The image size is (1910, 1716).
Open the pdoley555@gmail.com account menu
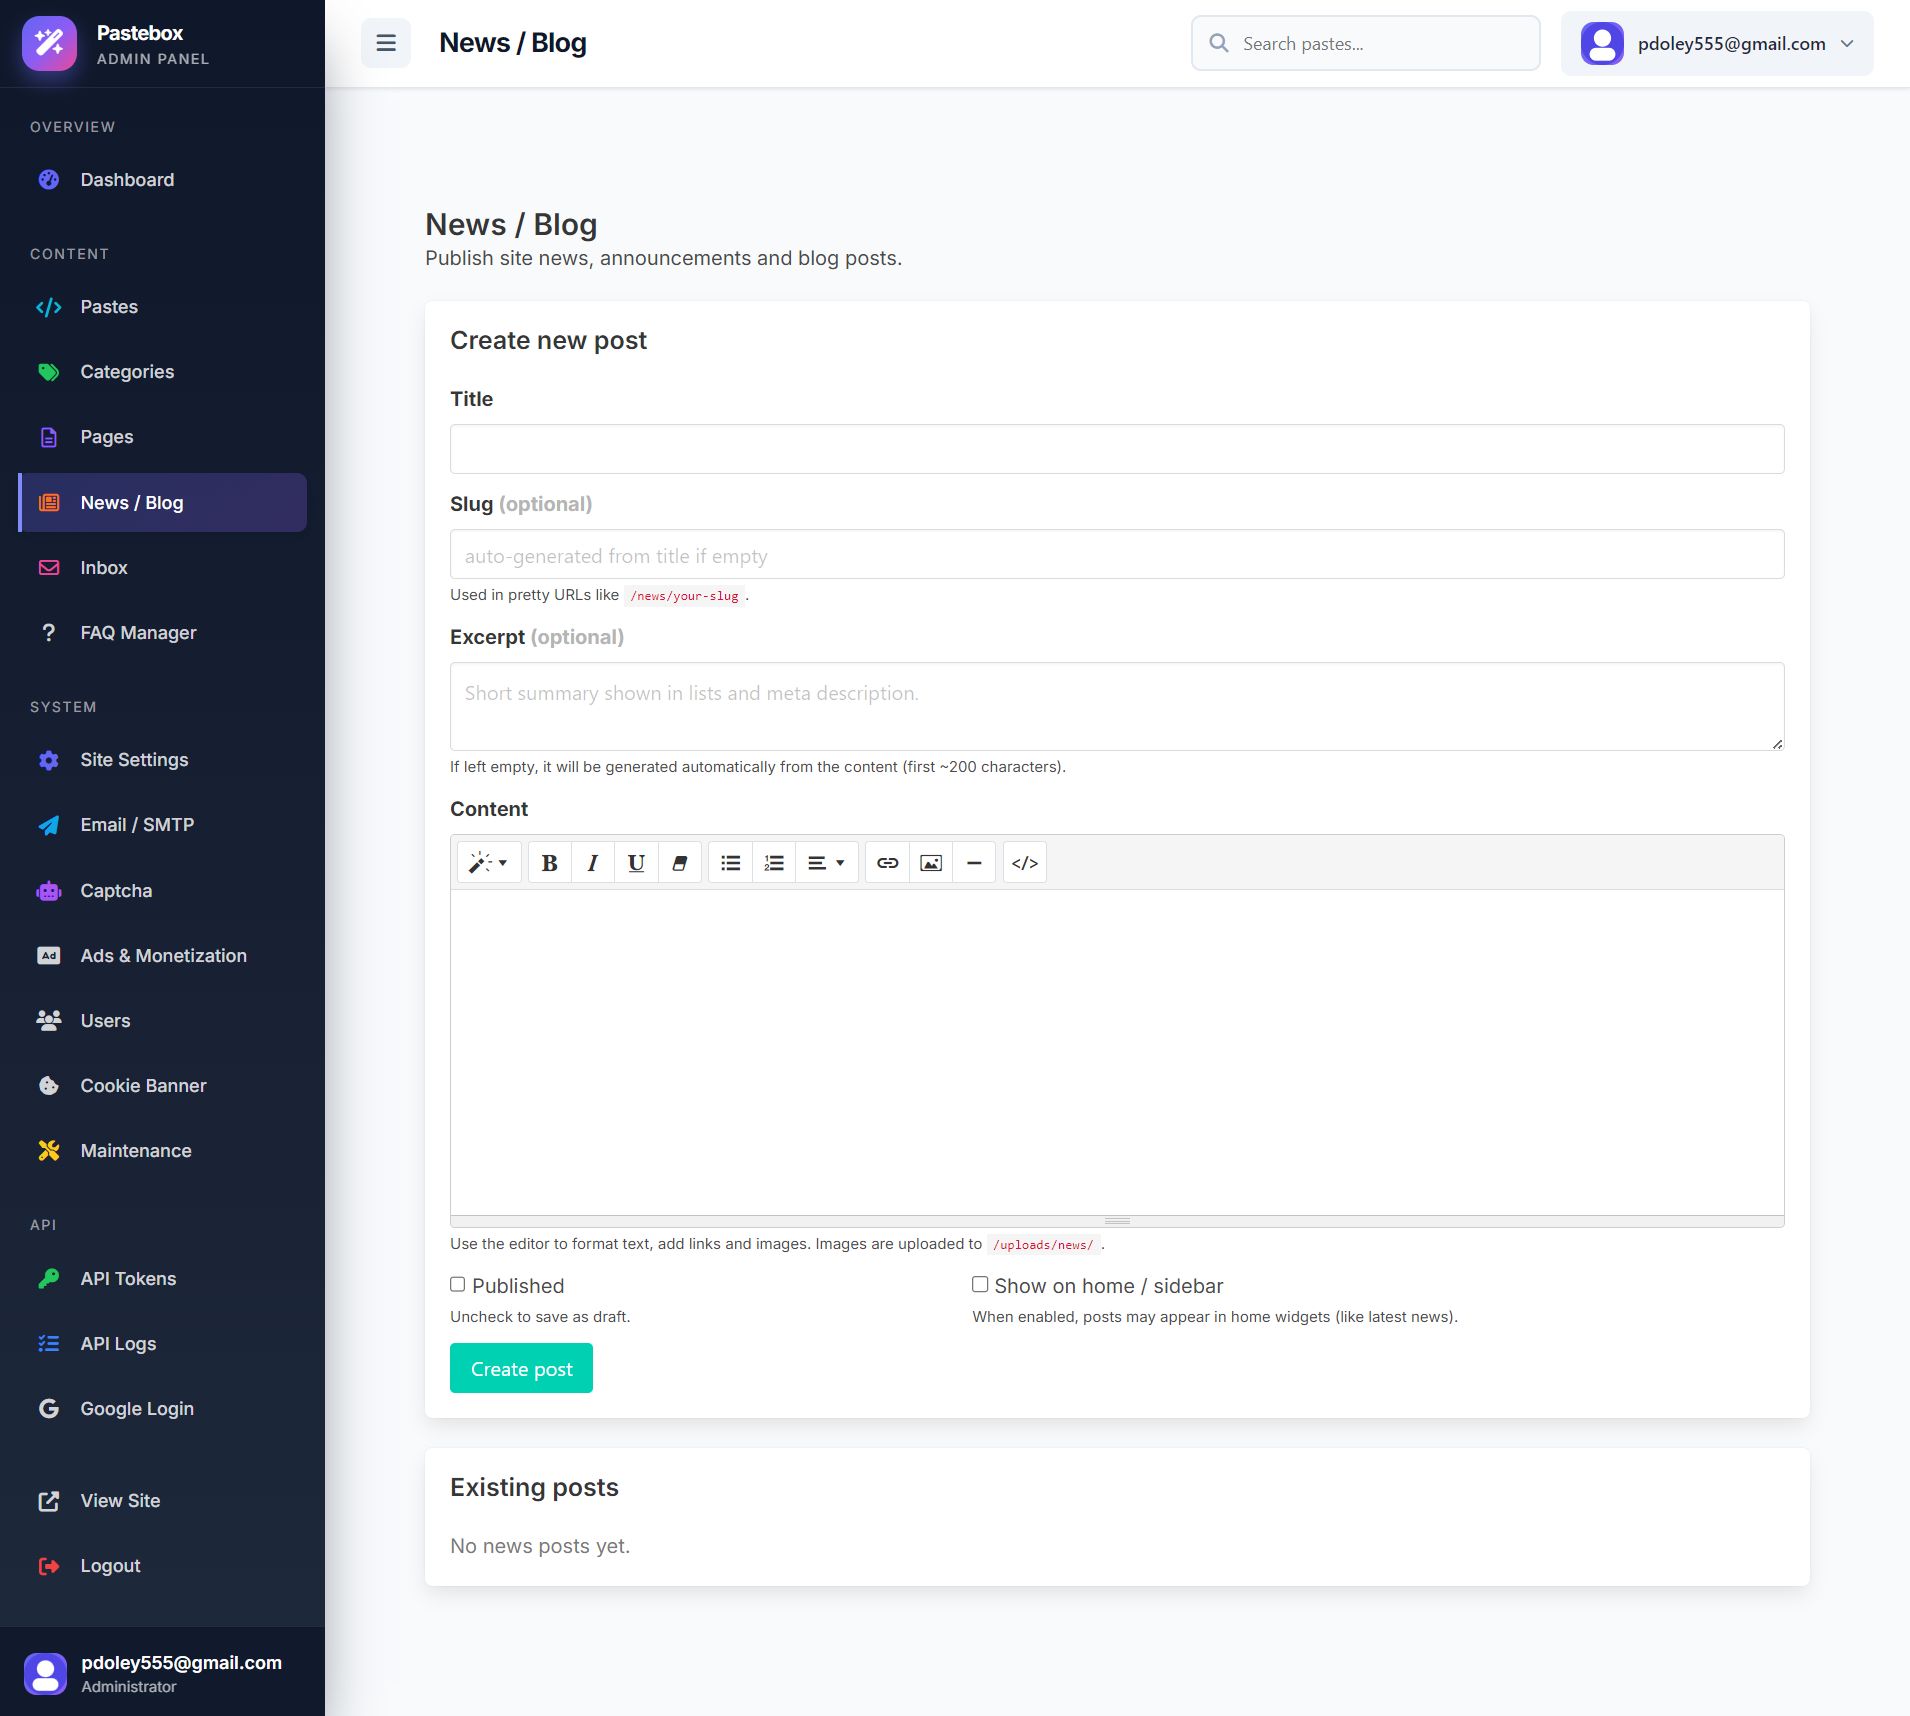tap(1716, 44)
